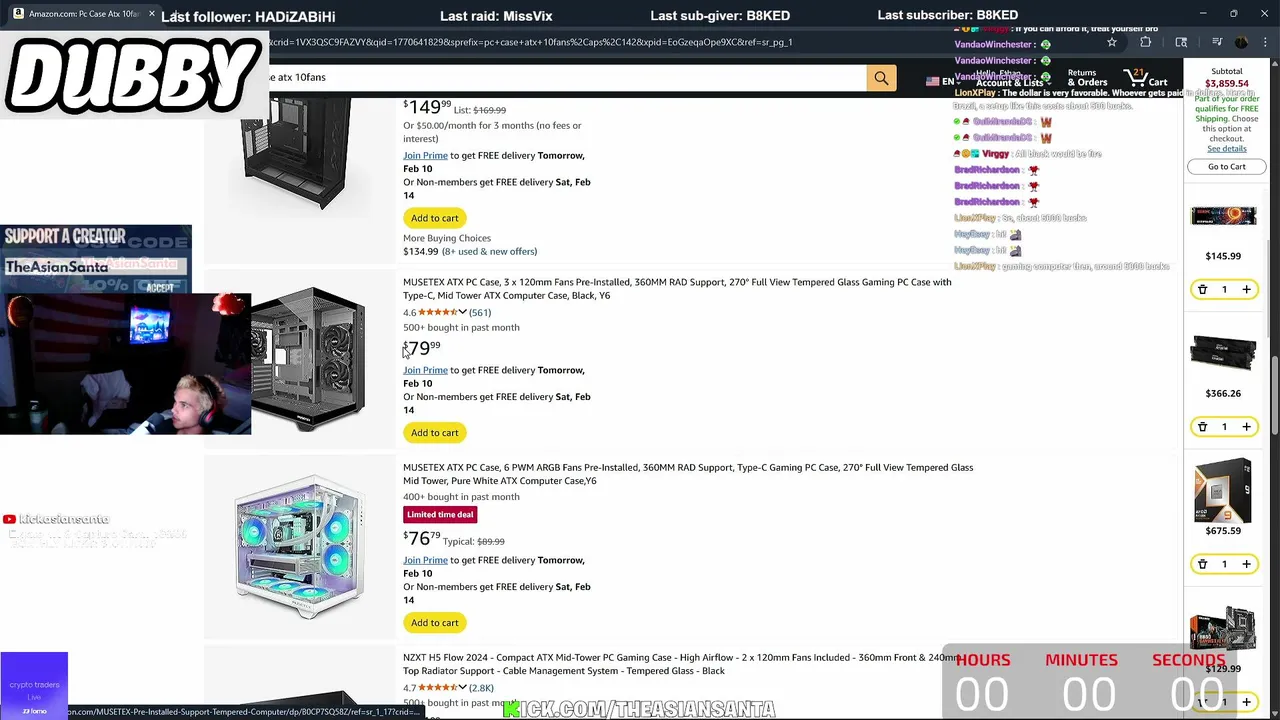This screenshot has height=720, width=1280.
Task: Open the Chrome profile avatar
Action: (1241, 42)
